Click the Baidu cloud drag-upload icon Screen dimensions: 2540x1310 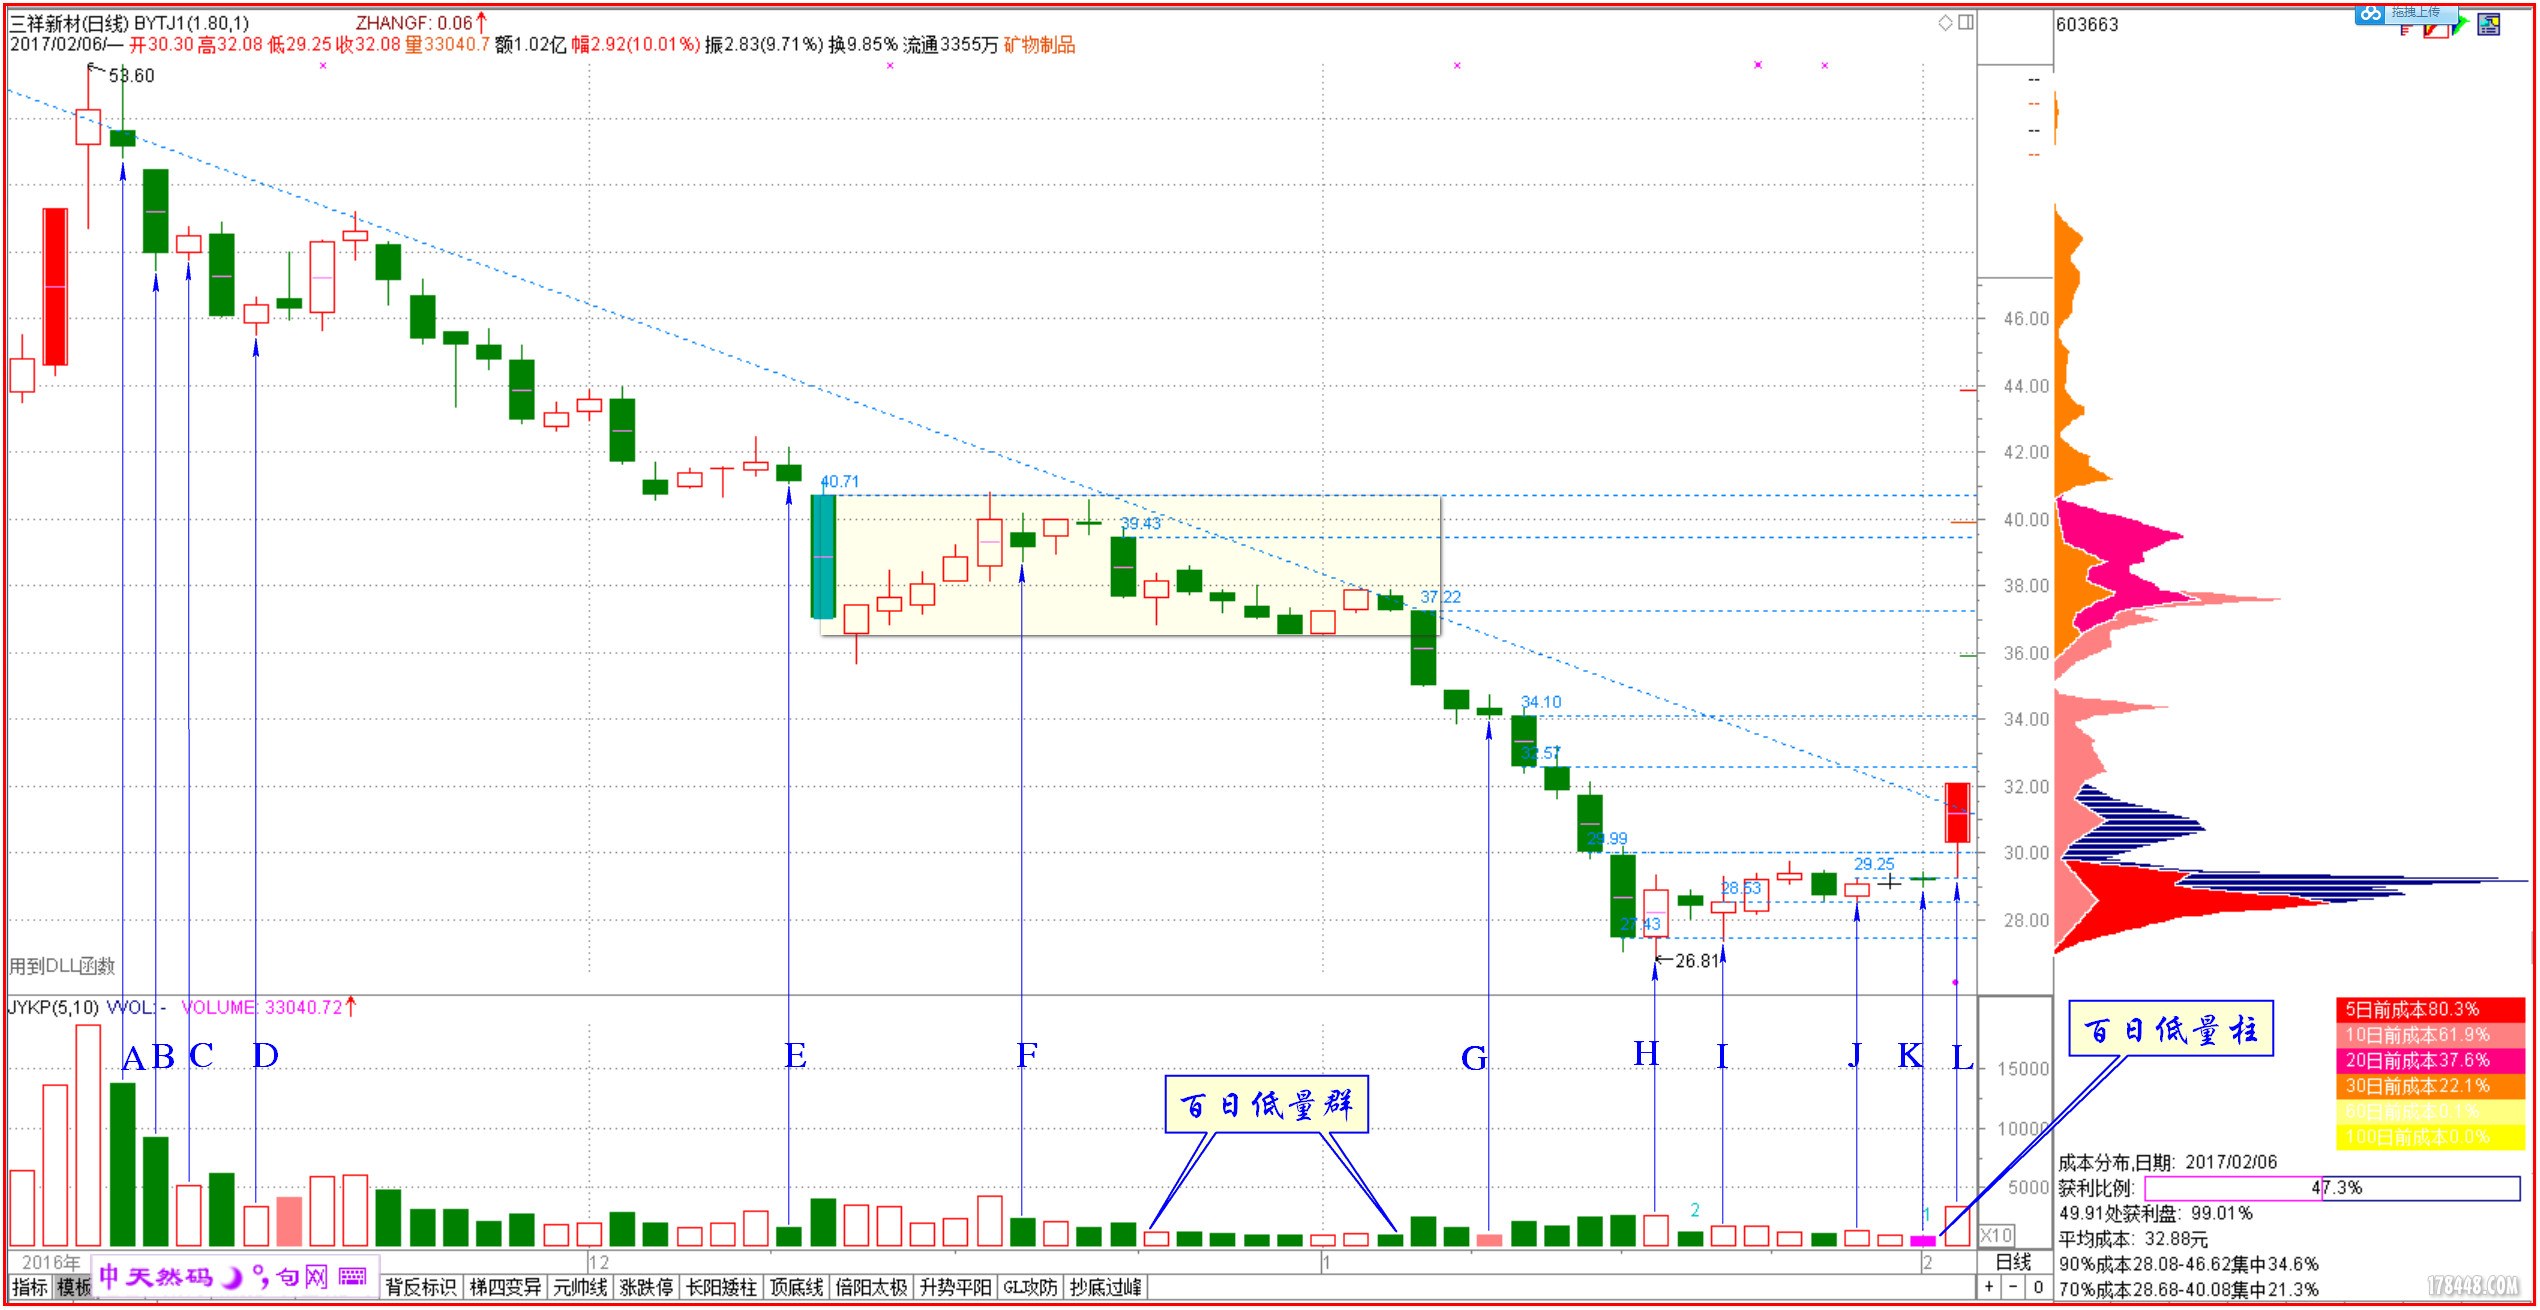pyautogui.click(x=2370, y=13)
